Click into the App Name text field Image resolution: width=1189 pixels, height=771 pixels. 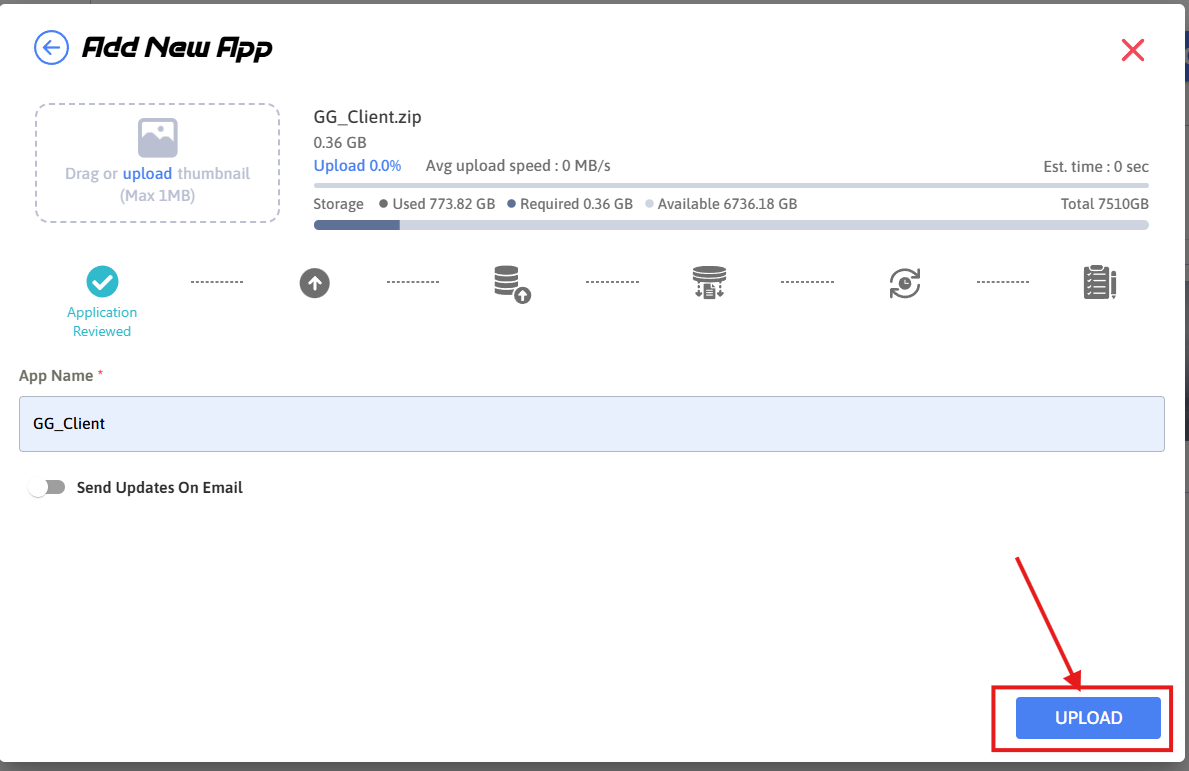pyautogui.click(x=591, y=424)
